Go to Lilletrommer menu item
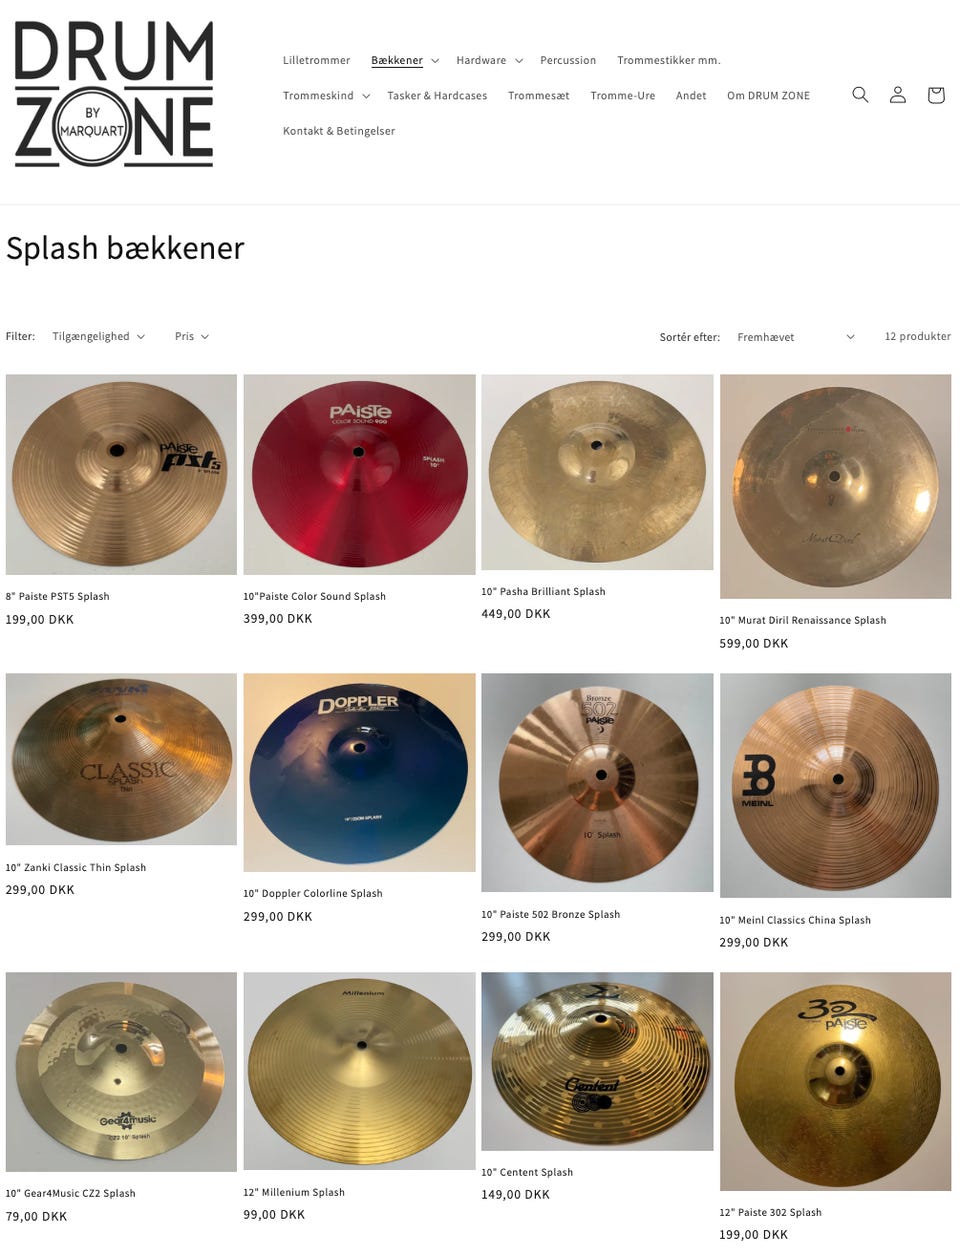Screen dimensions: 960x1255 click(316, 60)
